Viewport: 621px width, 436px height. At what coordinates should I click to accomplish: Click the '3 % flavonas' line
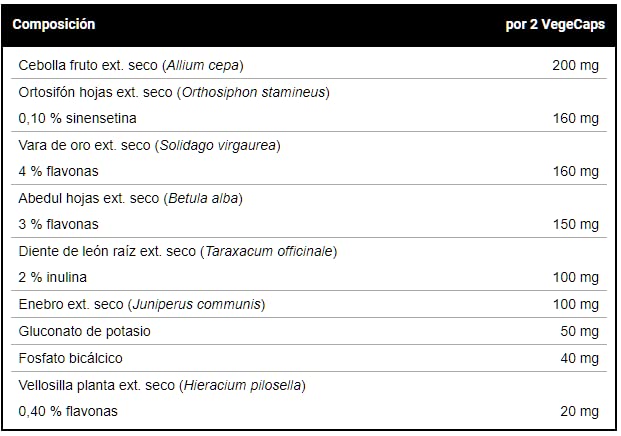tap(59, 224)
